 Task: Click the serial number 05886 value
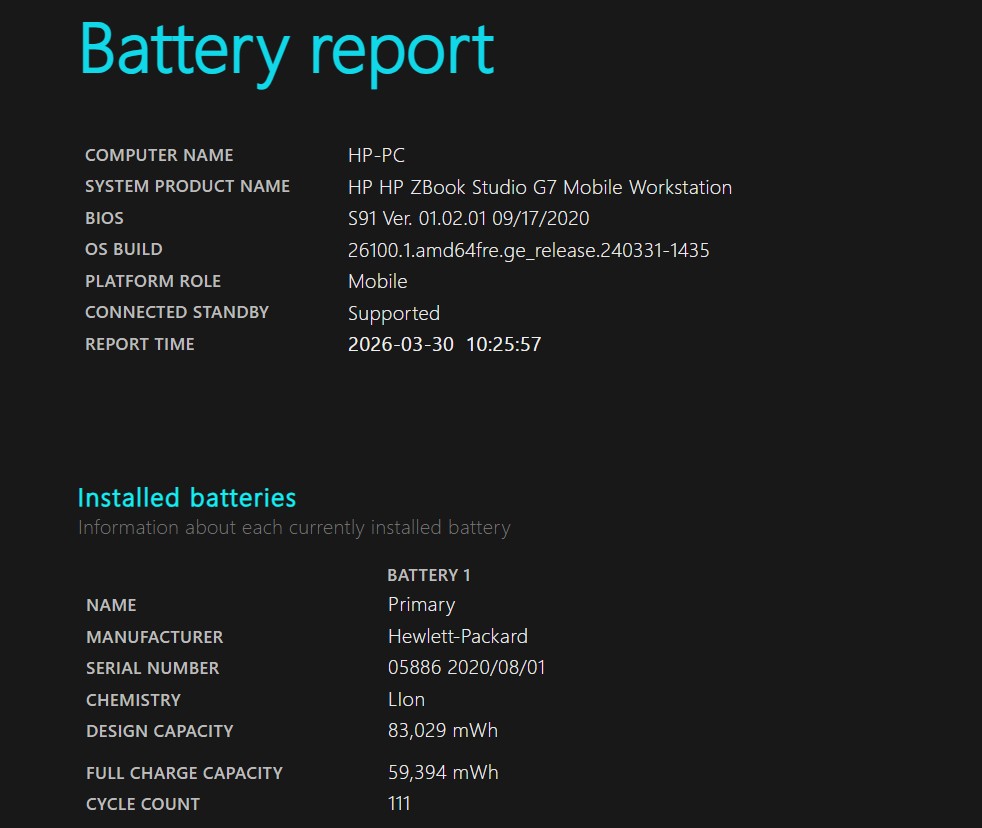(x=466, y=667)
